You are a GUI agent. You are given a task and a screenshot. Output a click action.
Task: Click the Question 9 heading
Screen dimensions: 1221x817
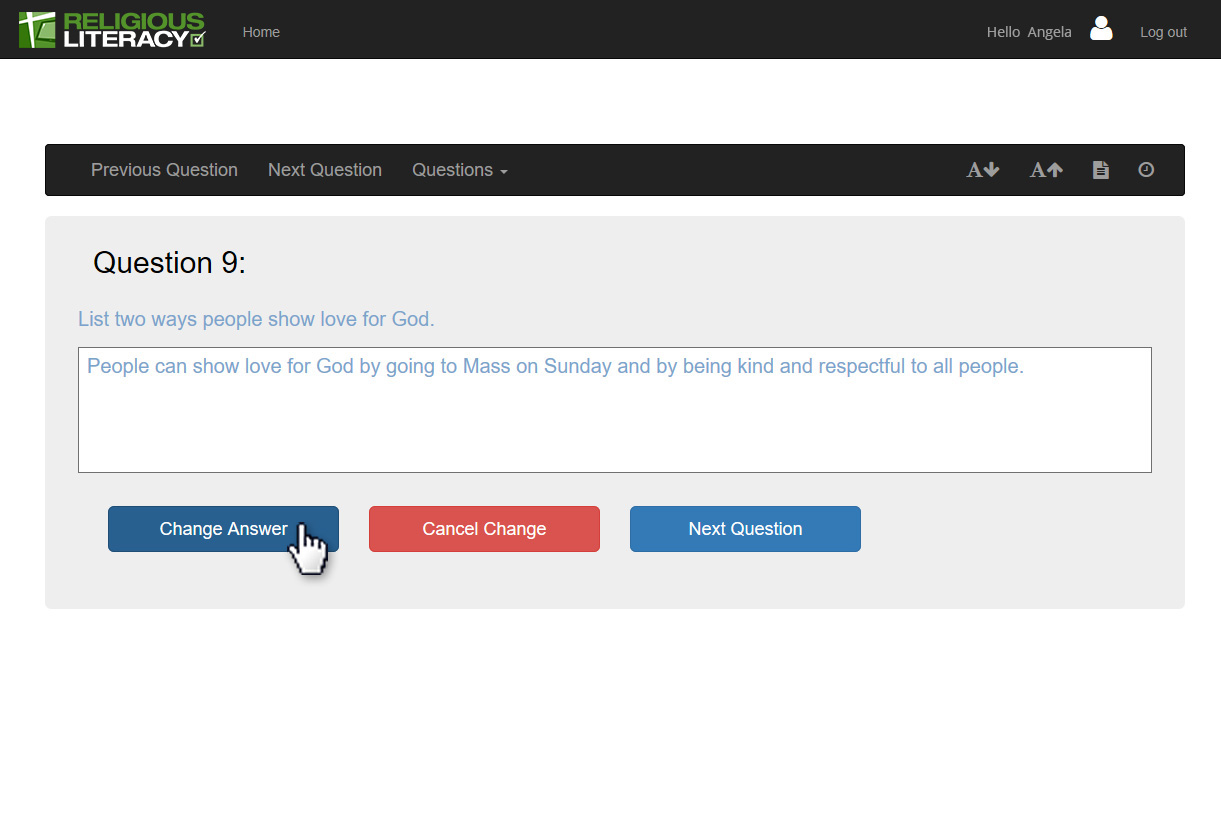click(169, 263)
